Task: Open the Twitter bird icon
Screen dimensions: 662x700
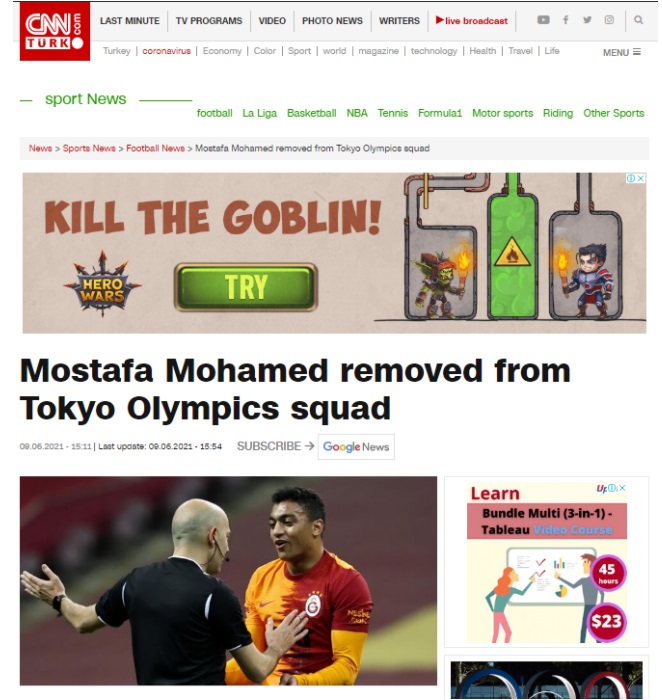Action: tap(587, 20)
